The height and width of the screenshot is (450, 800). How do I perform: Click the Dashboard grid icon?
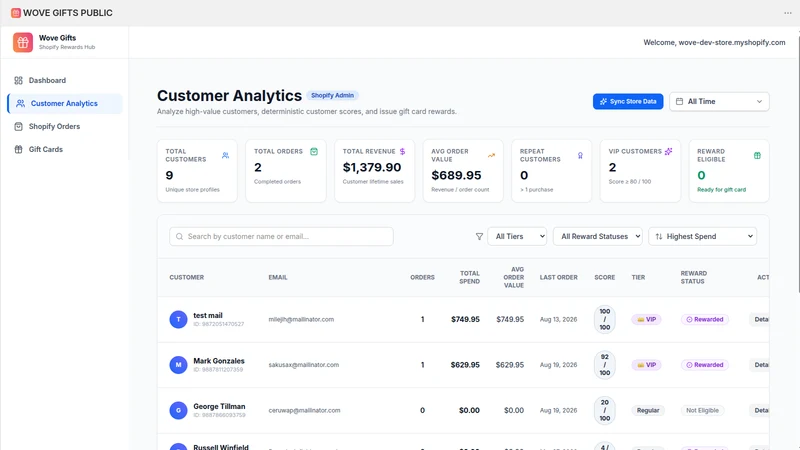click(18, 80)
